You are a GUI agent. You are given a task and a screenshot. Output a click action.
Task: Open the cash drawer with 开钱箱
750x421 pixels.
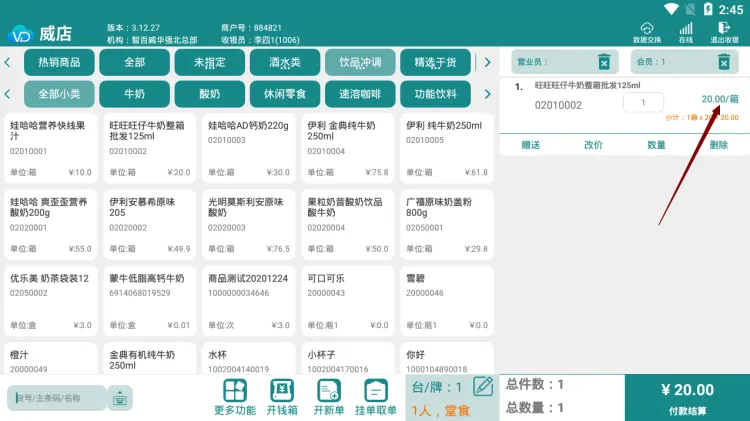point(282,396)
